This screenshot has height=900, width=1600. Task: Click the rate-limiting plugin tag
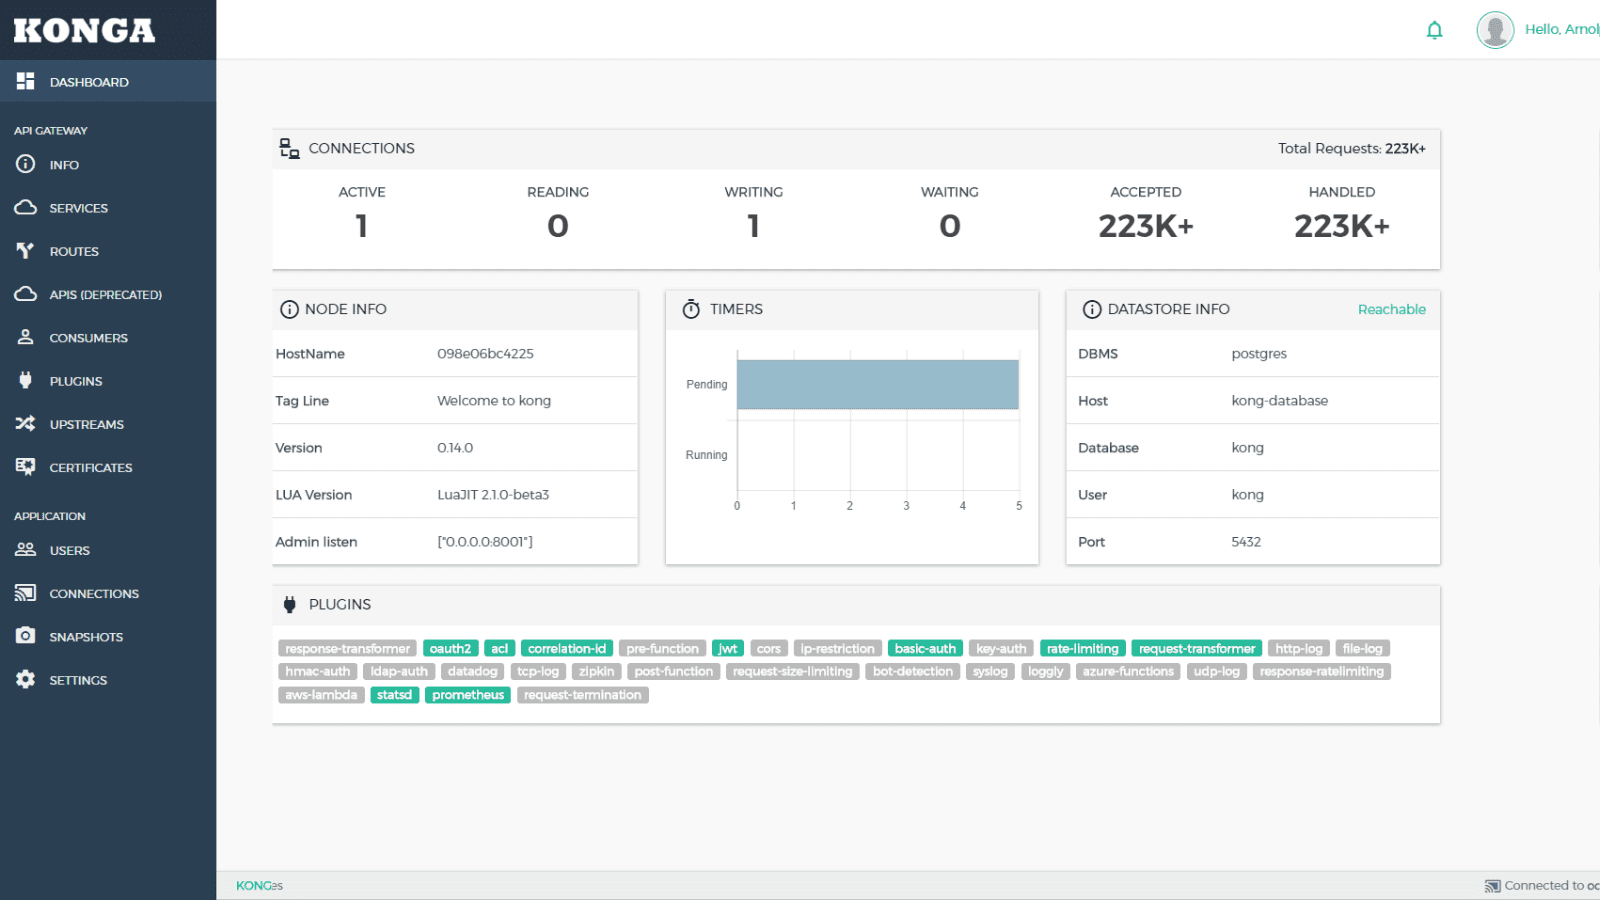tap(1083, 648)
